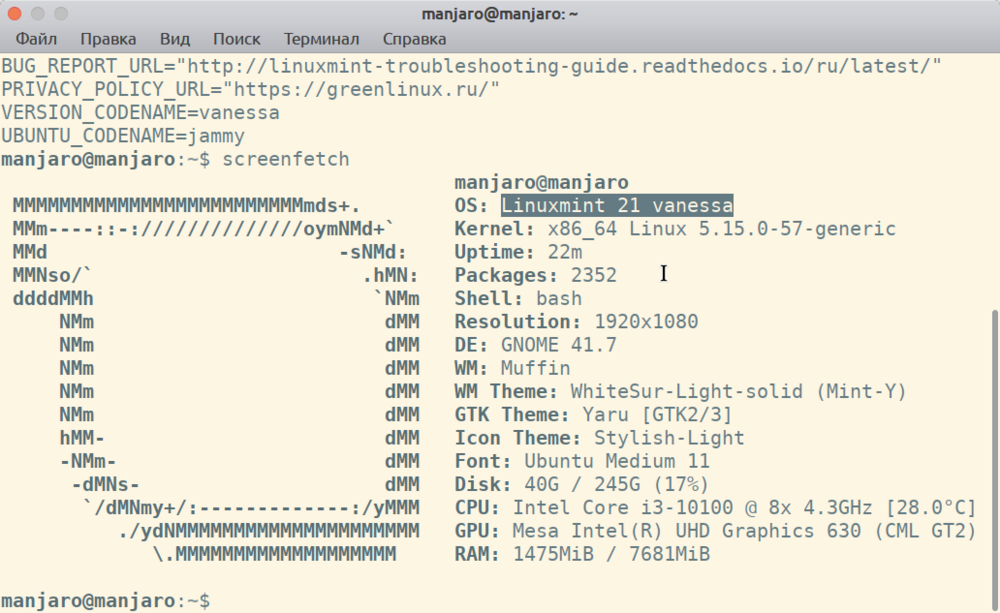Click the Icon Theme 'Stylish-Light'
Screen dimensions: 1000x613
(669, 438)
